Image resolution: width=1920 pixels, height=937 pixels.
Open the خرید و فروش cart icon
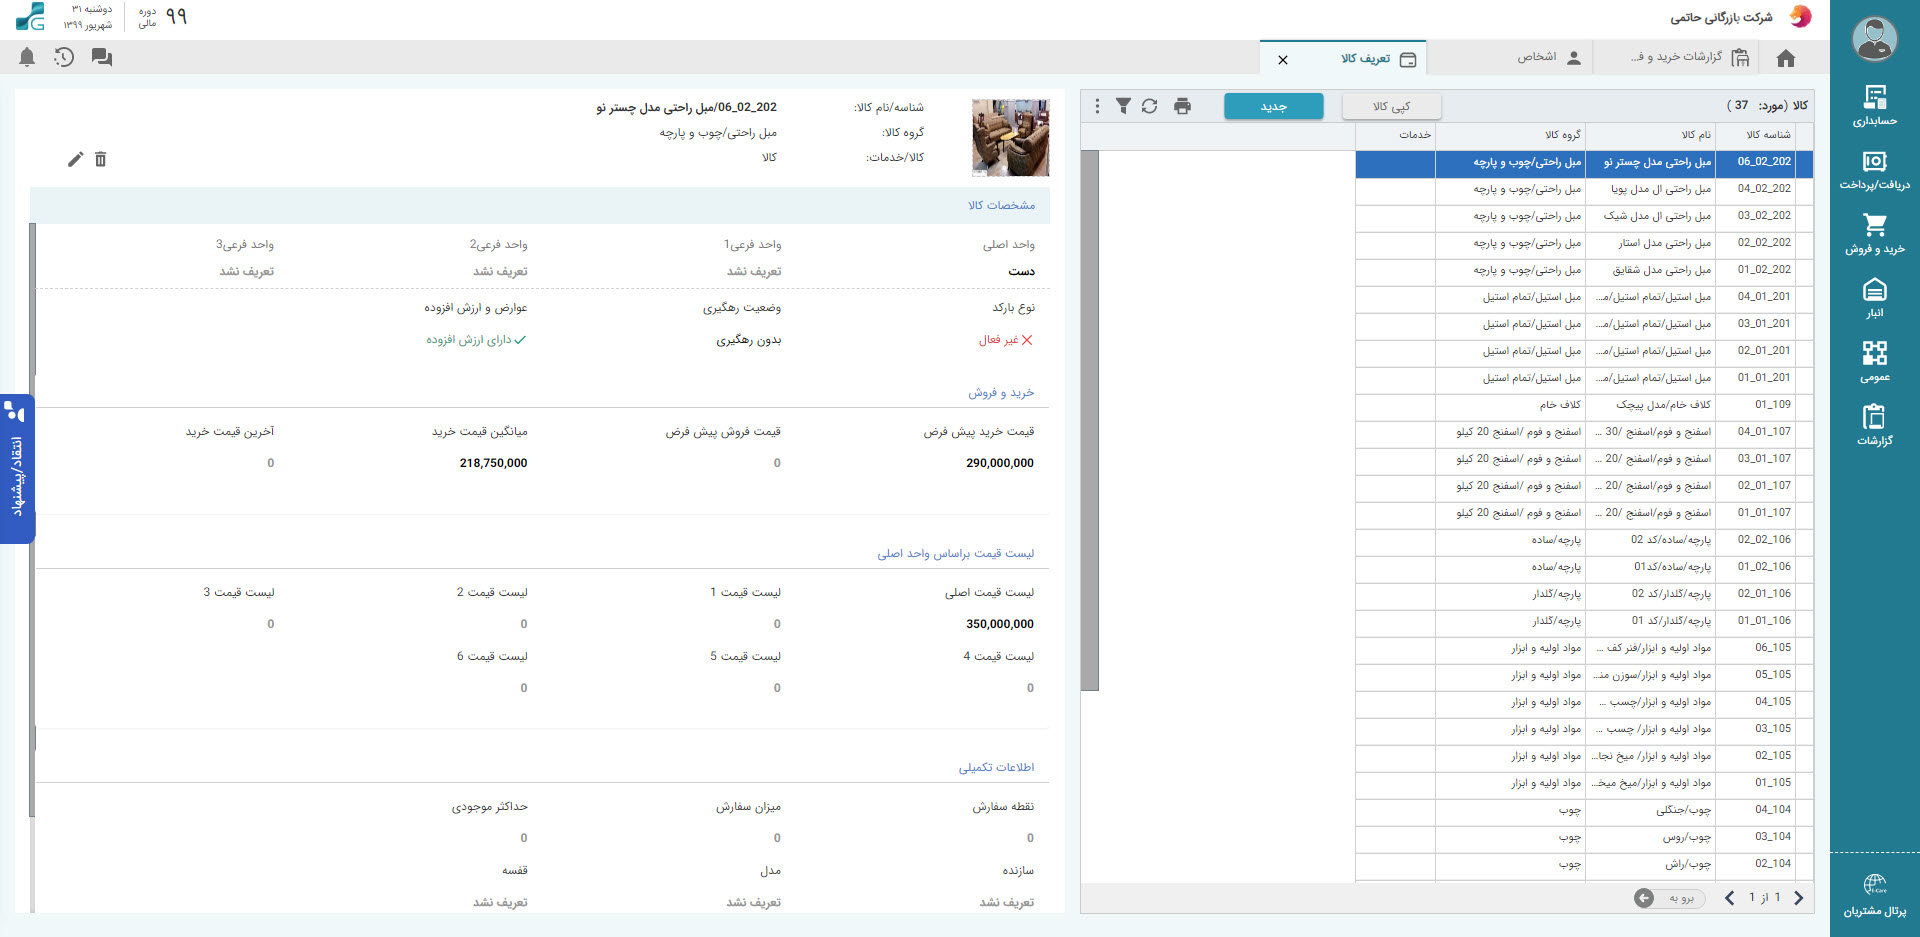(1874, 225)
